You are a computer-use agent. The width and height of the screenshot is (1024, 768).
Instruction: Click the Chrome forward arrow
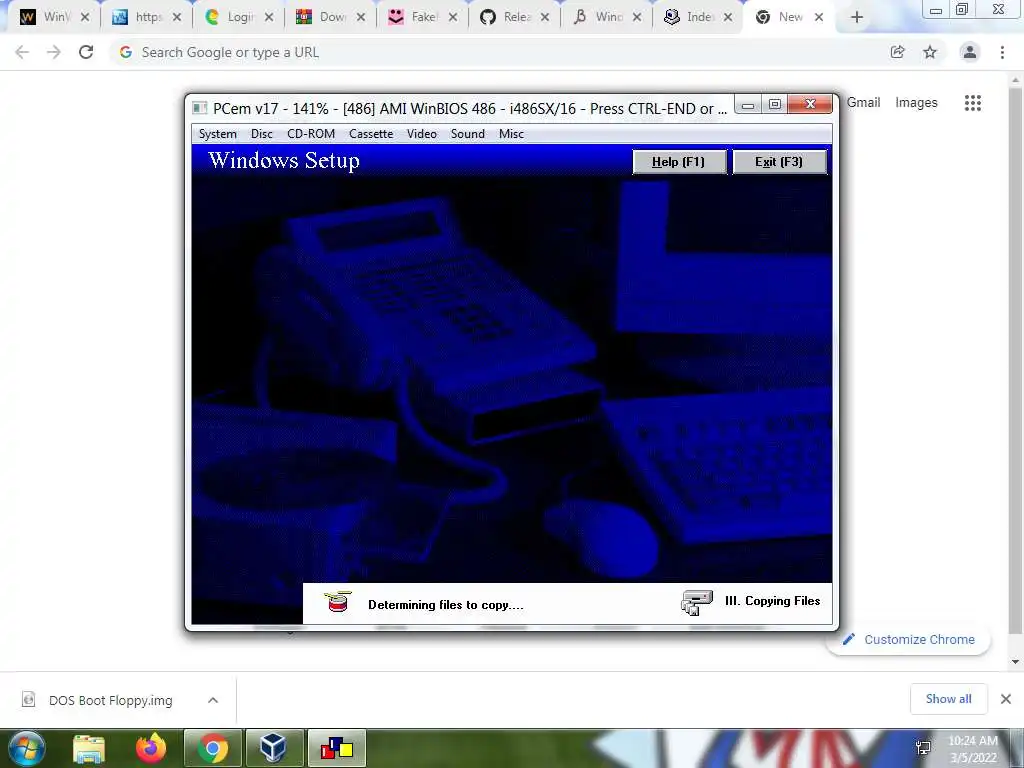pos(54,52)
